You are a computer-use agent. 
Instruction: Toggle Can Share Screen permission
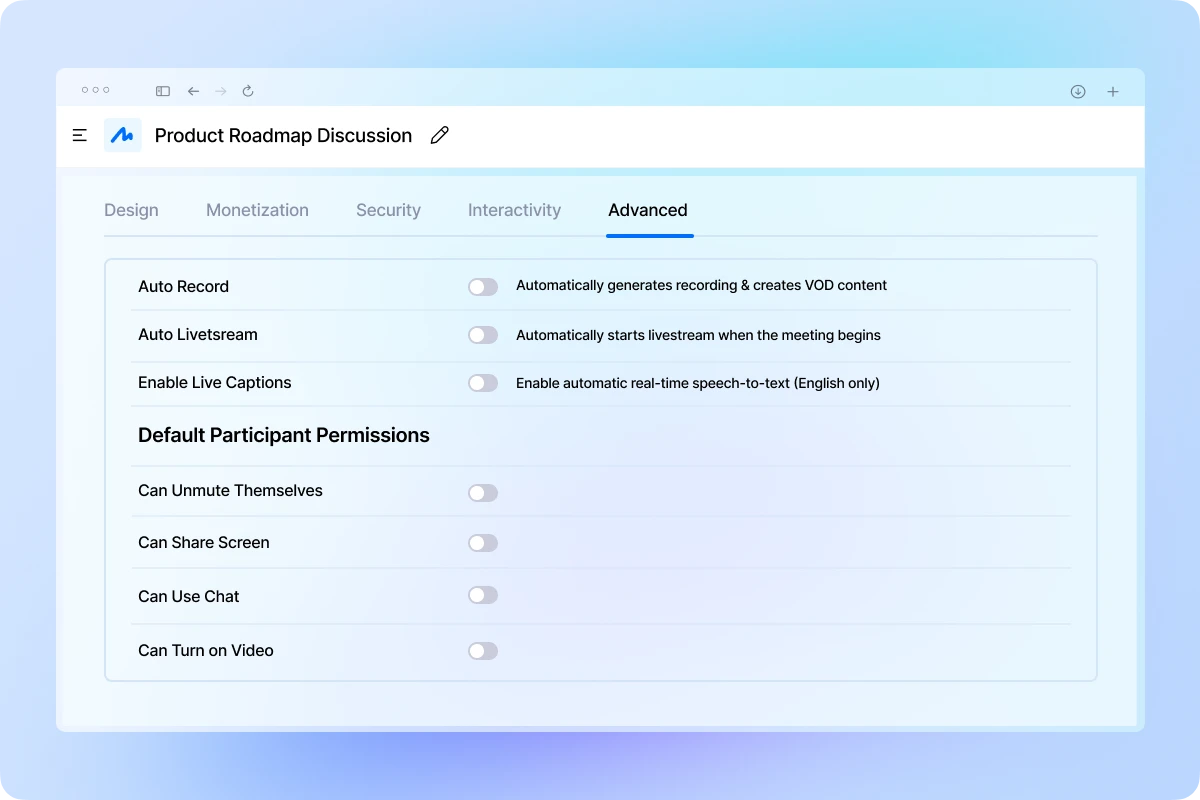483,543
